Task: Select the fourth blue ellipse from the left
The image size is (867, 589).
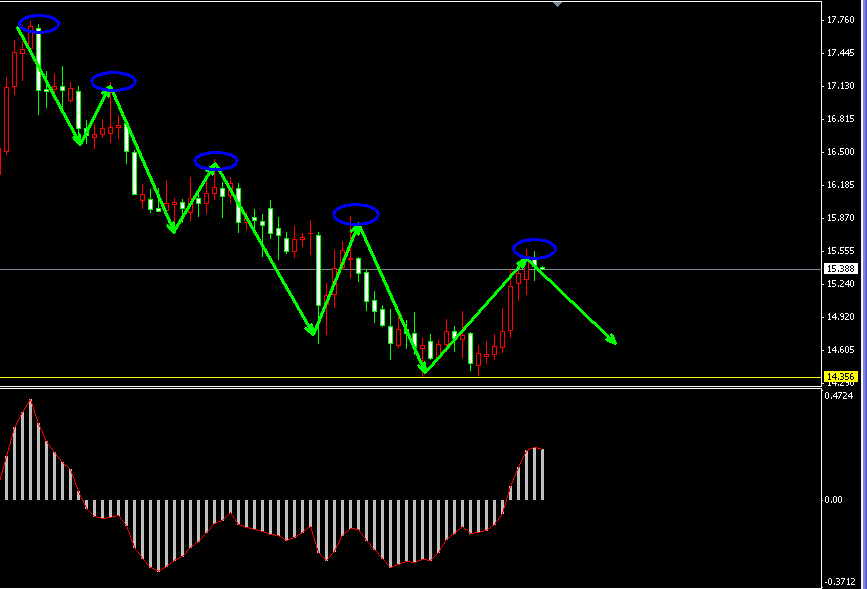Action: (x=356, y=213)
